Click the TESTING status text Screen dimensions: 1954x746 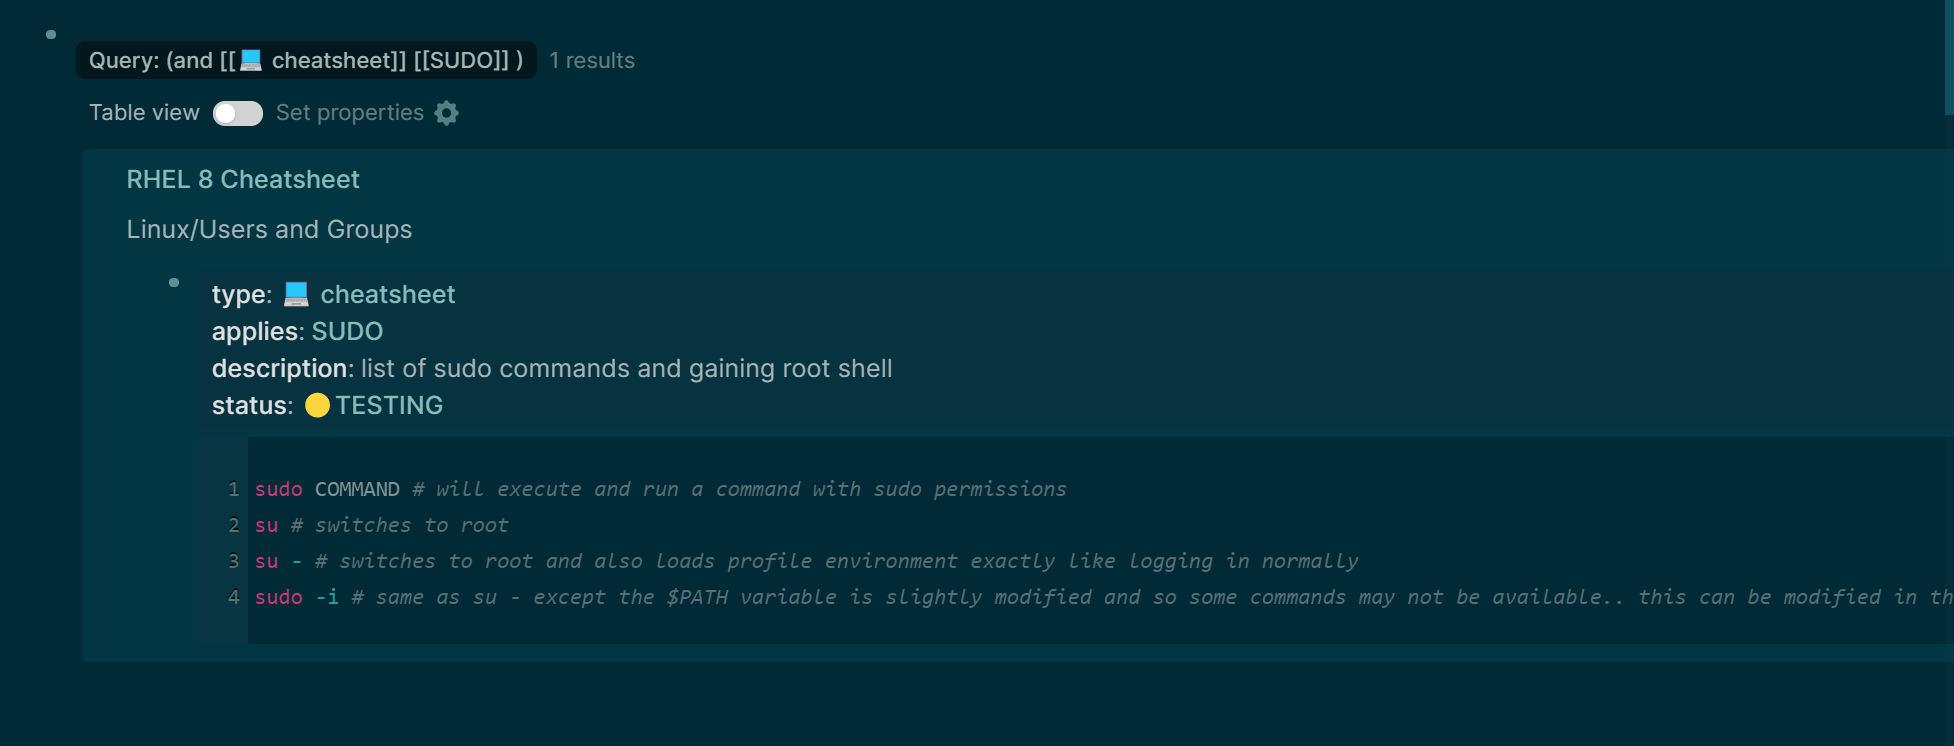[x=390, y=405]
